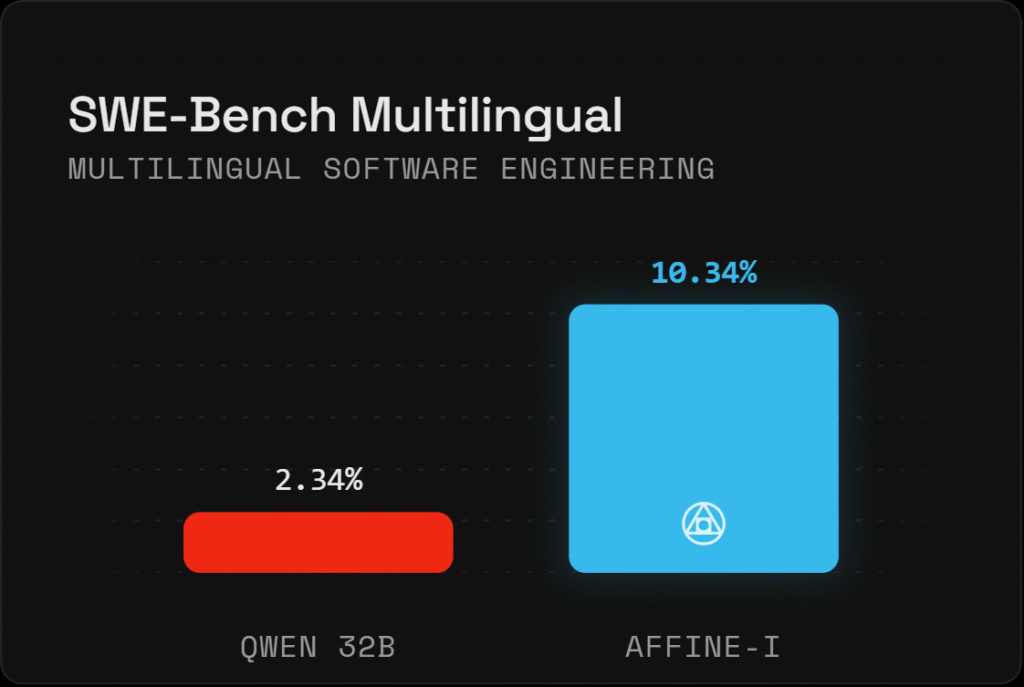The width and height of the screenshot is (1024, 687).
Task: Click the left end of the red bar
Action: 191,542
